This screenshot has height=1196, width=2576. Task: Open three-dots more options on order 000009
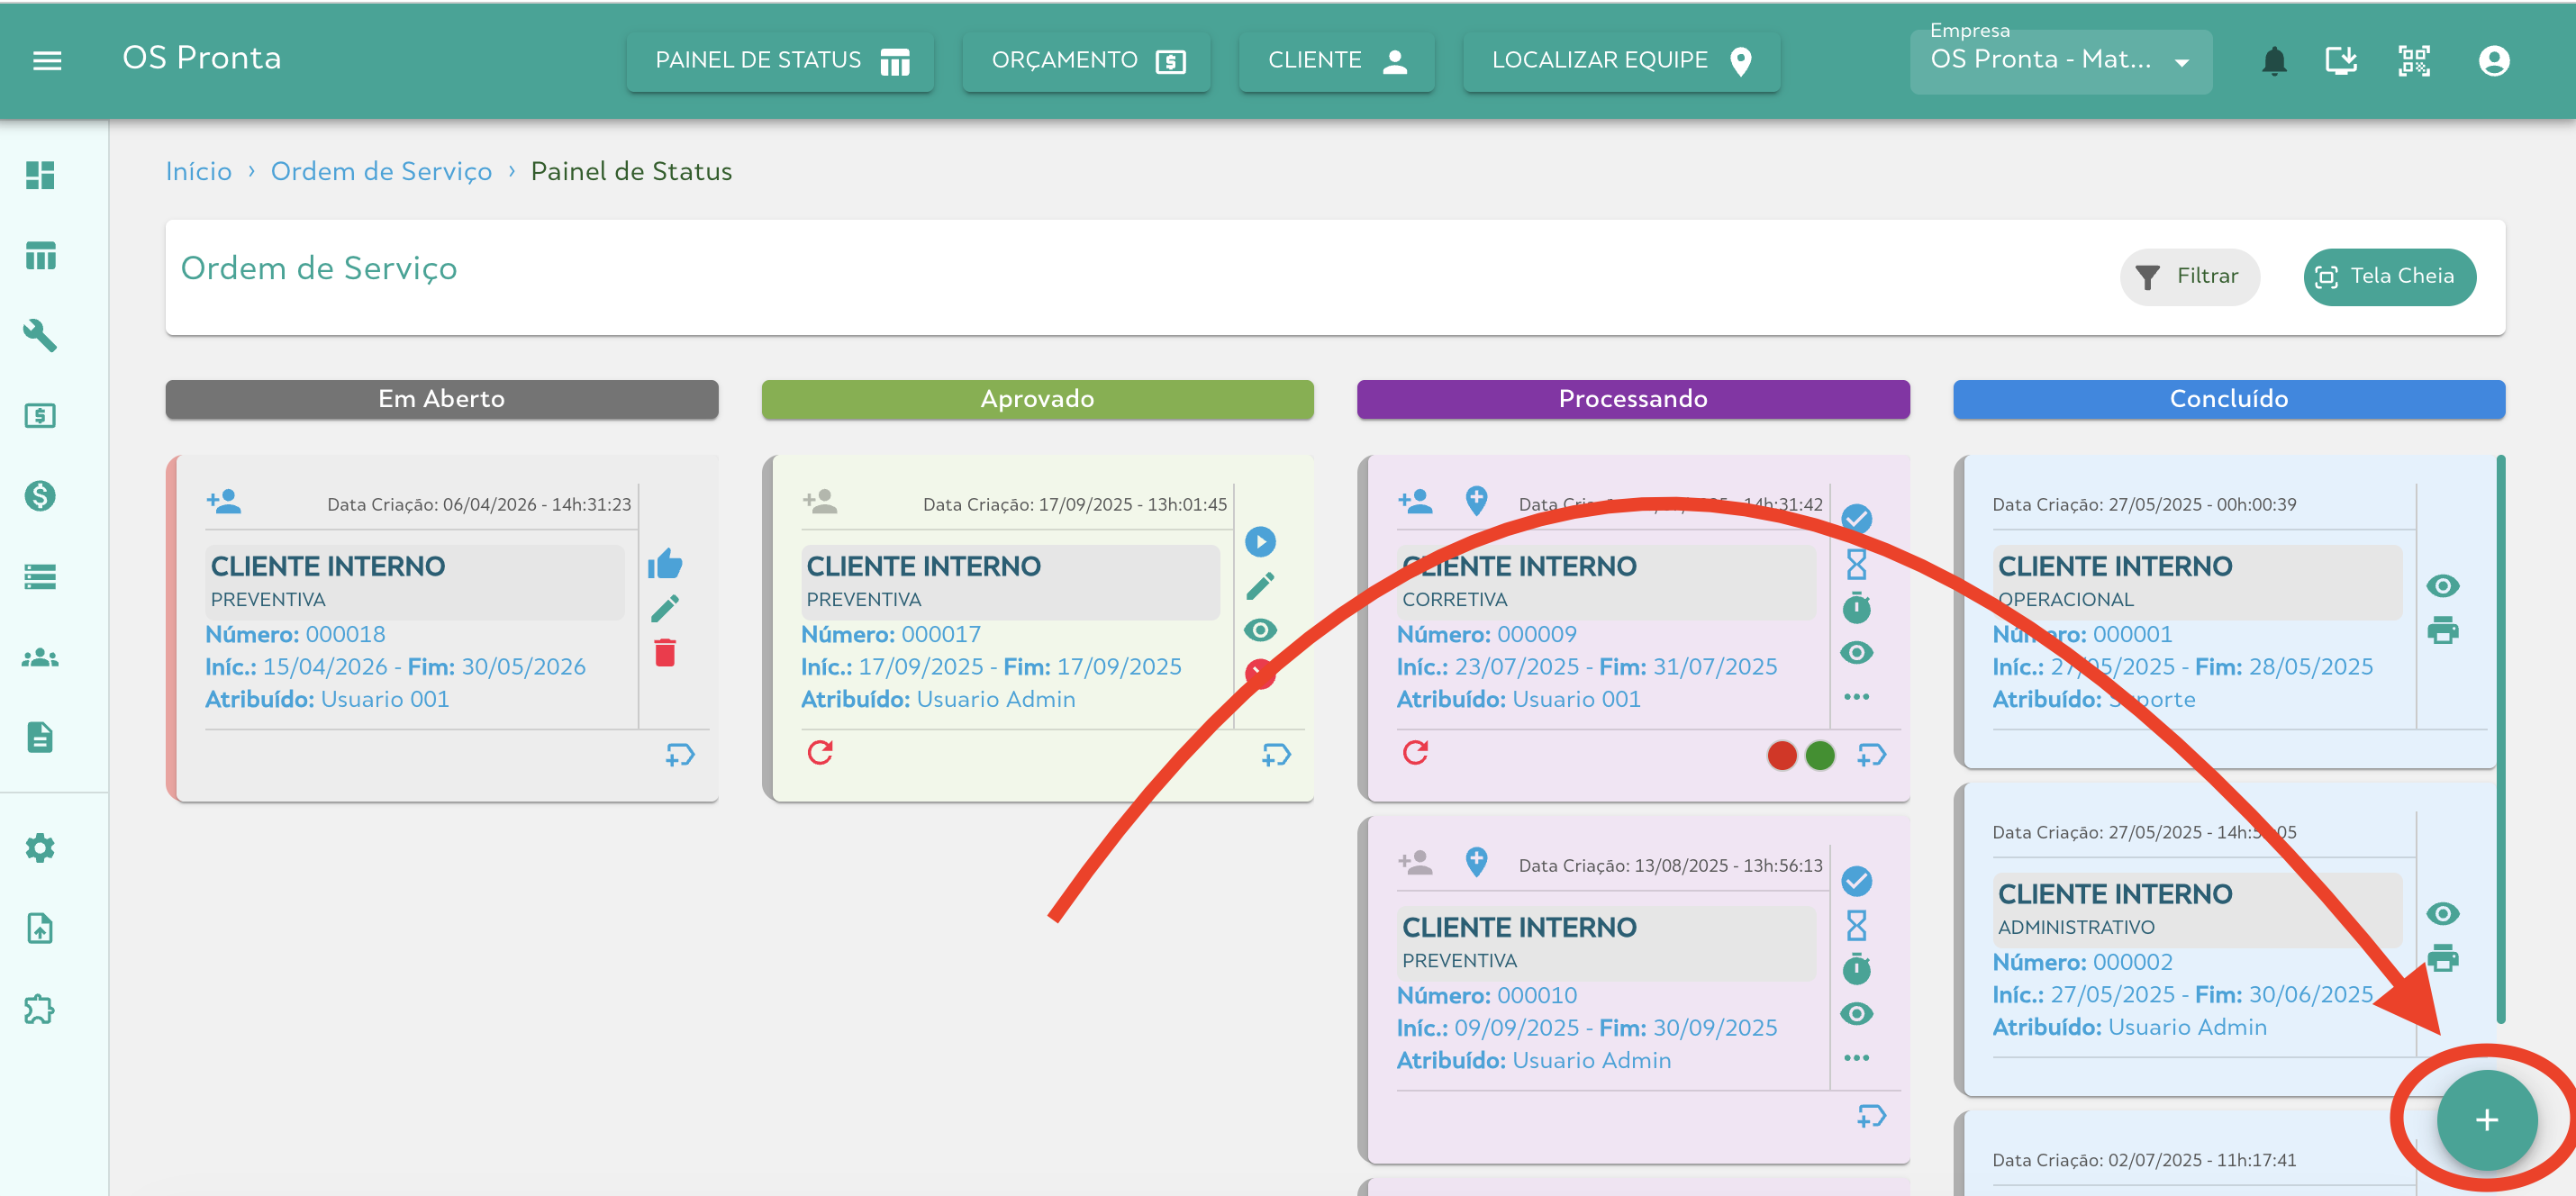pos(1856,697)
